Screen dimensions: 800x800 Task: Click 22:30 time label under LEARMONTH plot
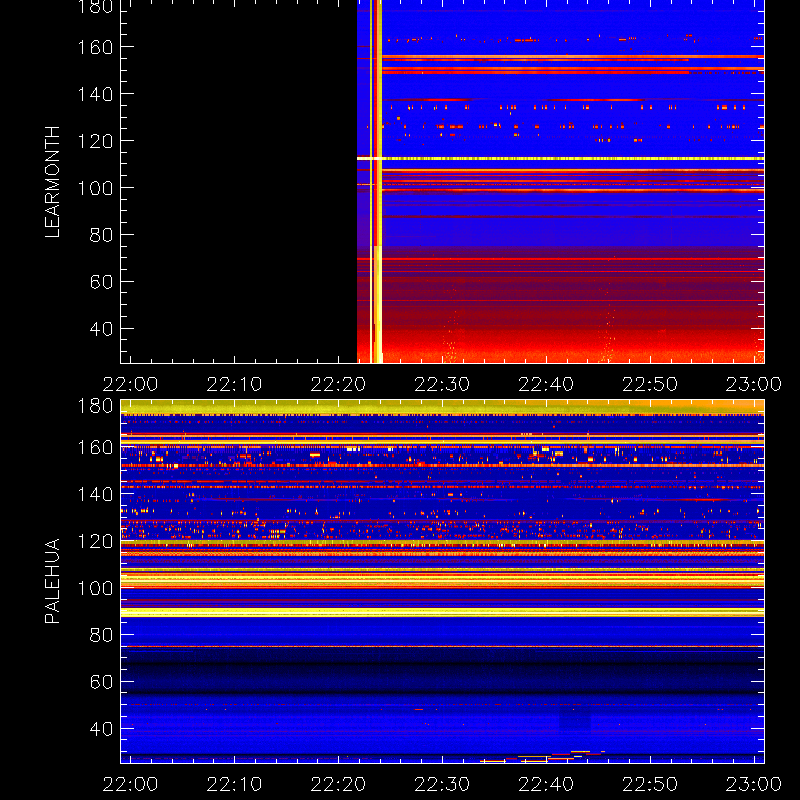point(442,384)
